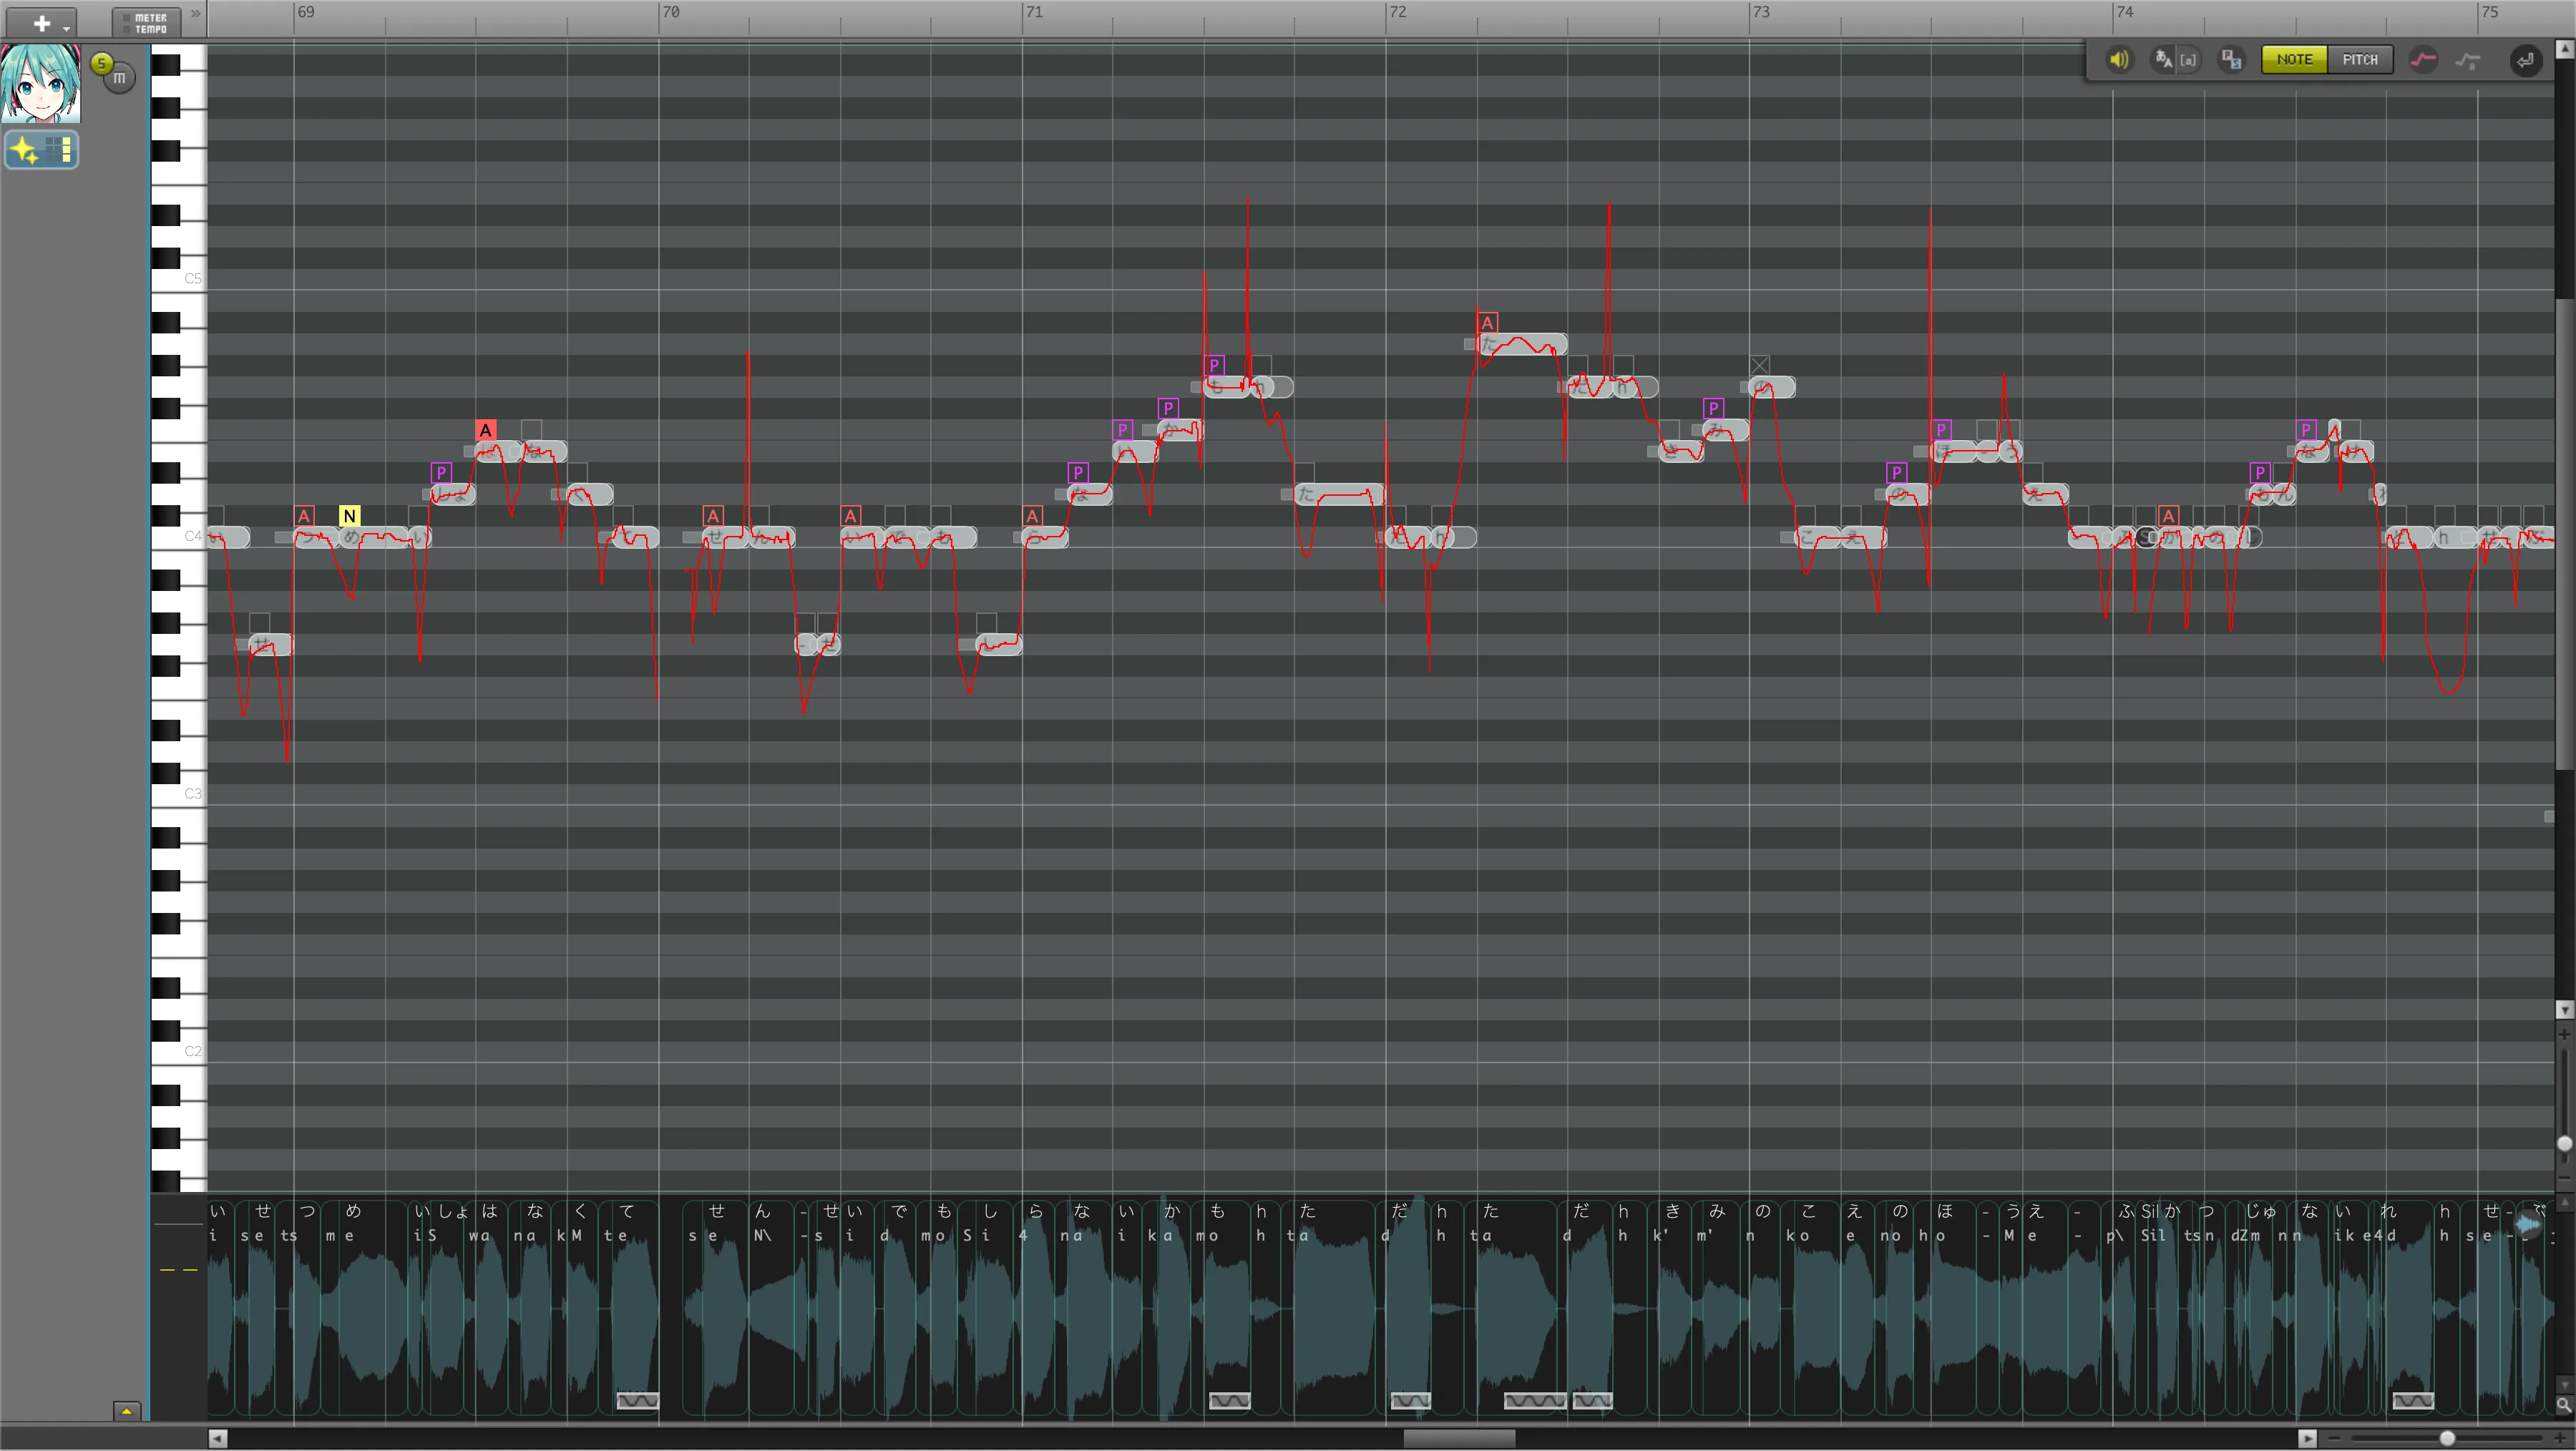
Task: Click the red A marker in bar 72
Action: (x=1487, y=323)
